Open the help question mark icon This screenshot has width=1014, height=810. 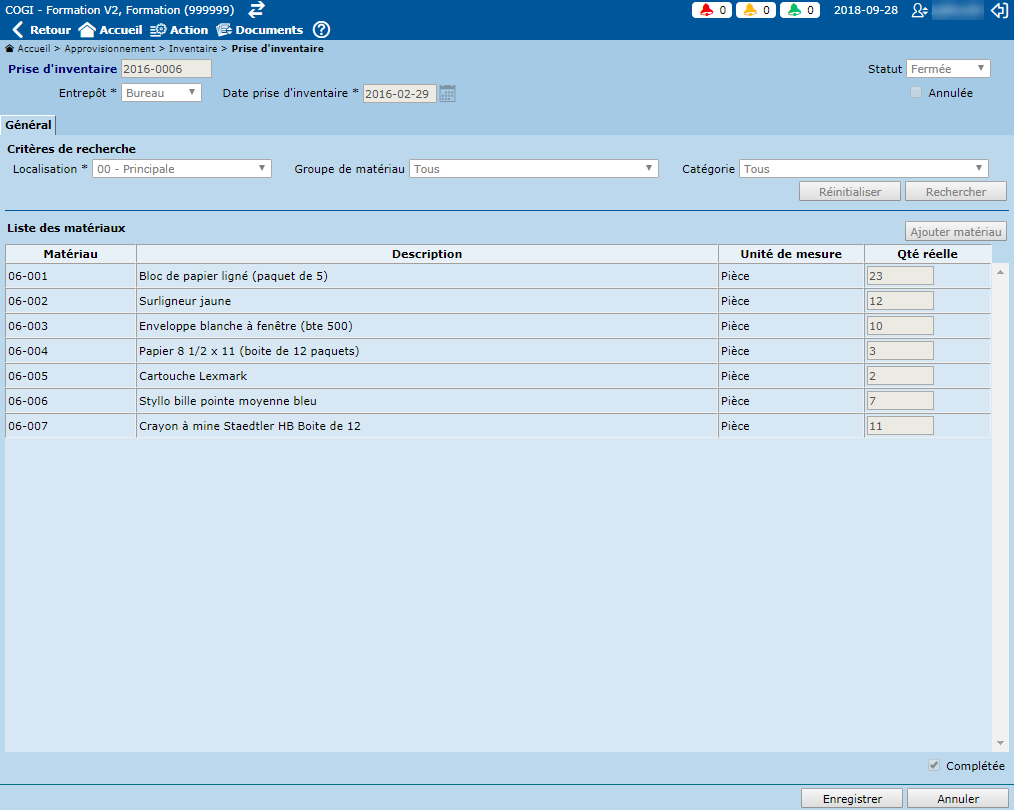point(321,30)
